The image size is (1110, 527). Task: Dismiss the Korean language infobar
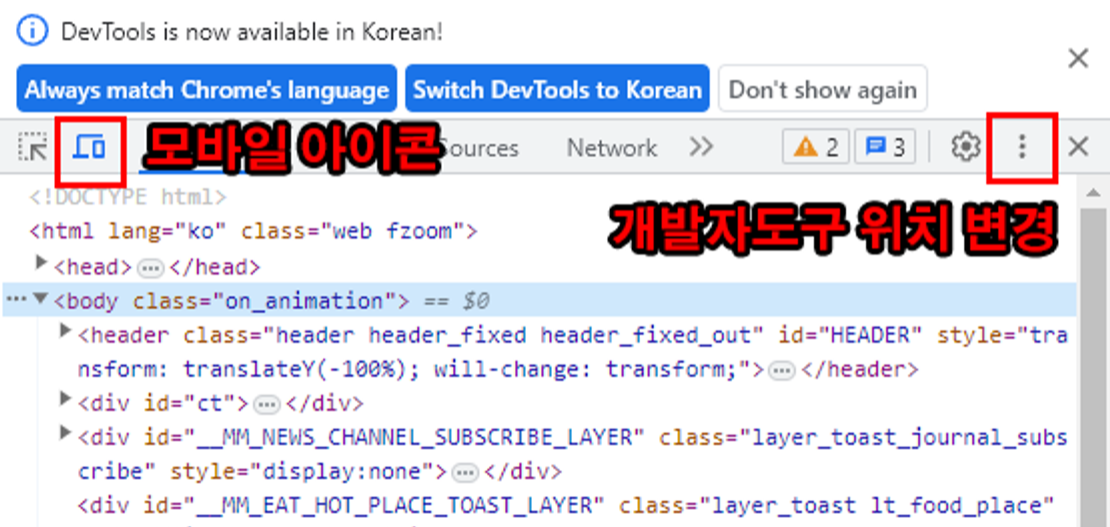[1078, 59]
